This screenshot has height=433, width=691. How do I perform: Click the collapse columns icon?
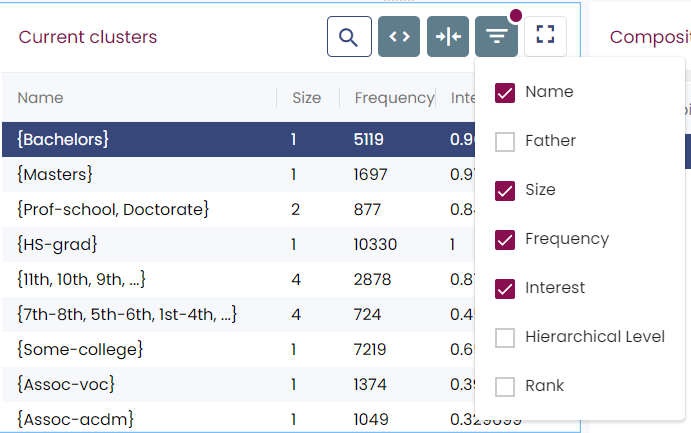(x=448, y=37)
